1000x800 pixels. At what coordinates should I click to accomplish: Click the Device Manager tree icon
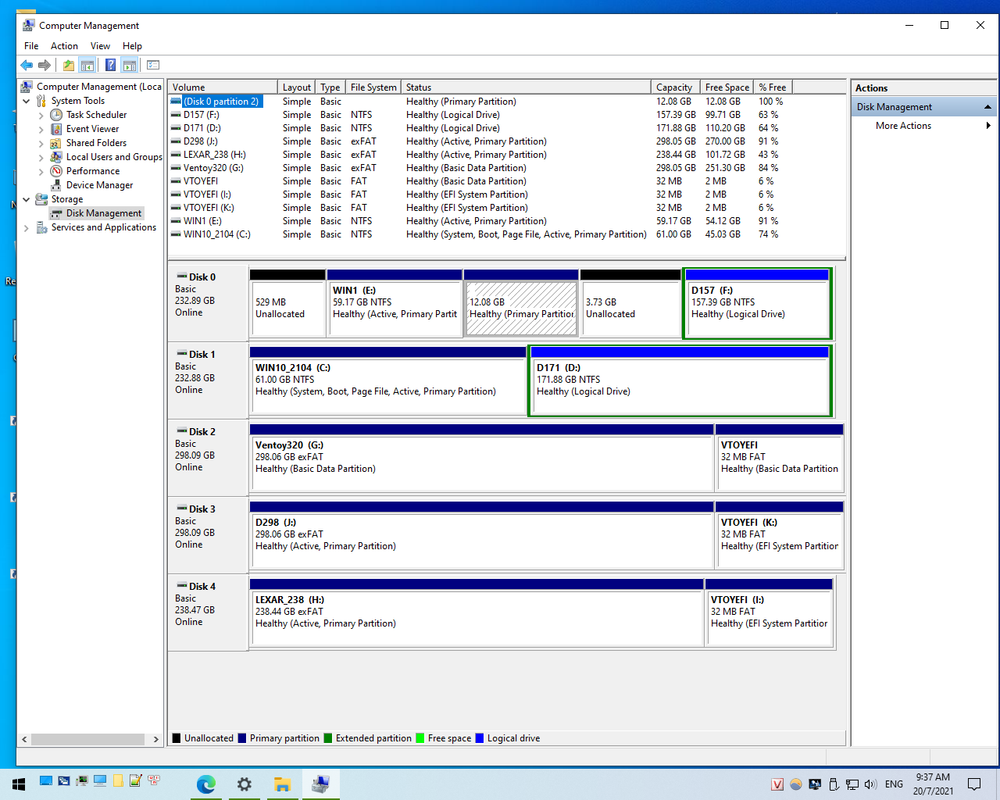point(56,185)
